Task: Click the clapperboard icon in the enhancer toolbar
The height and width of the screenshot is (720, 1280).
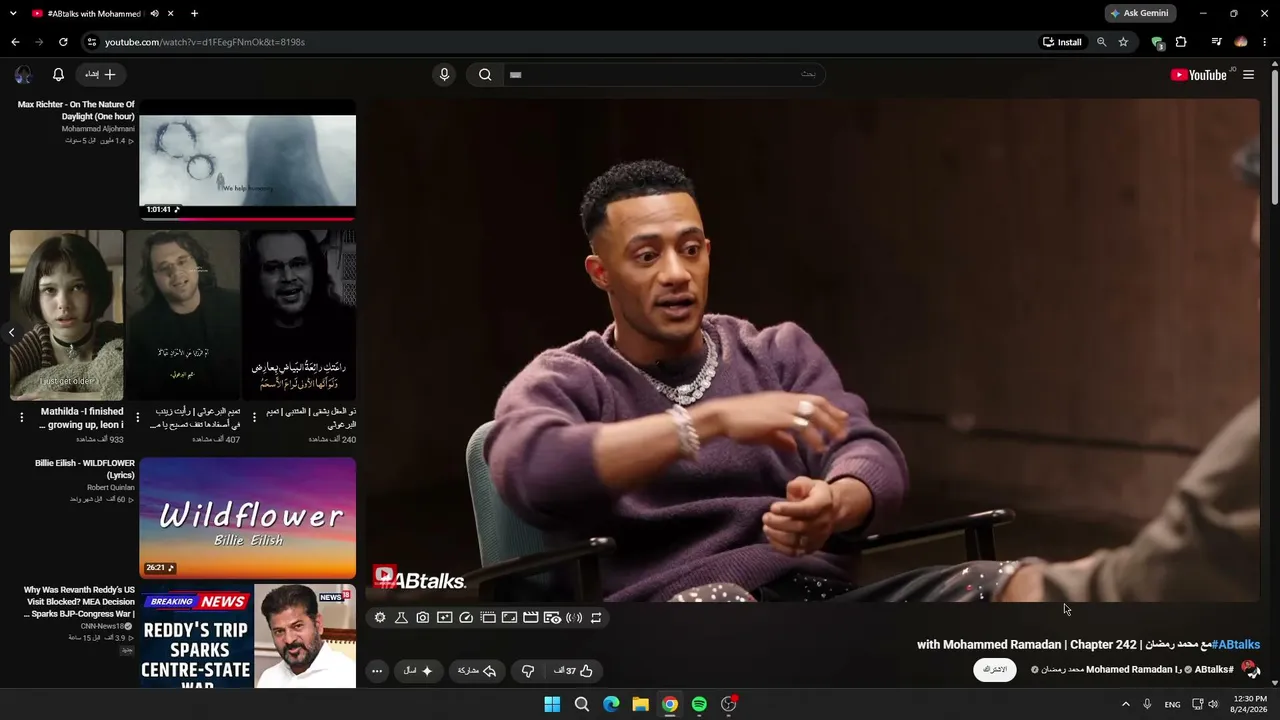Action: [531, 618]
